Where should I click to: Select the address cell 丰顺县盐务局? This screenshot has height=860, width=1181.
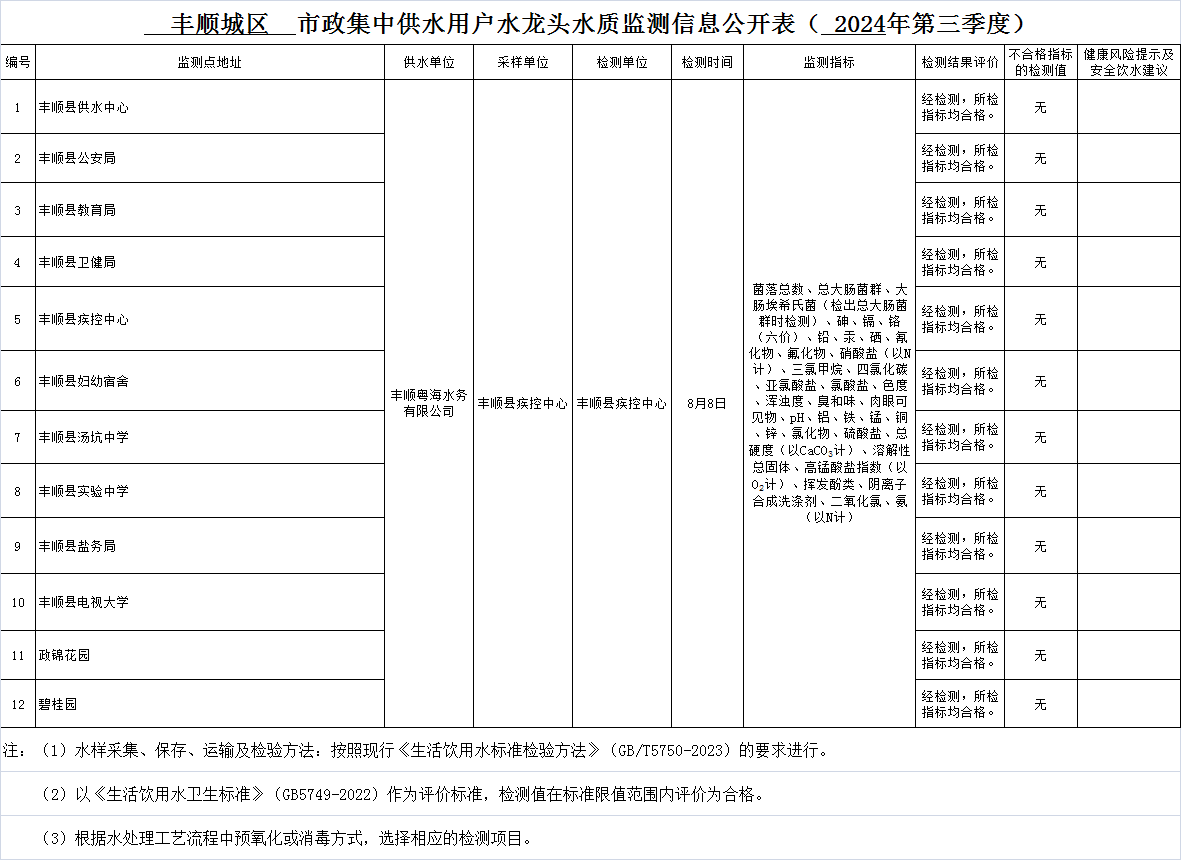(210, 546)
